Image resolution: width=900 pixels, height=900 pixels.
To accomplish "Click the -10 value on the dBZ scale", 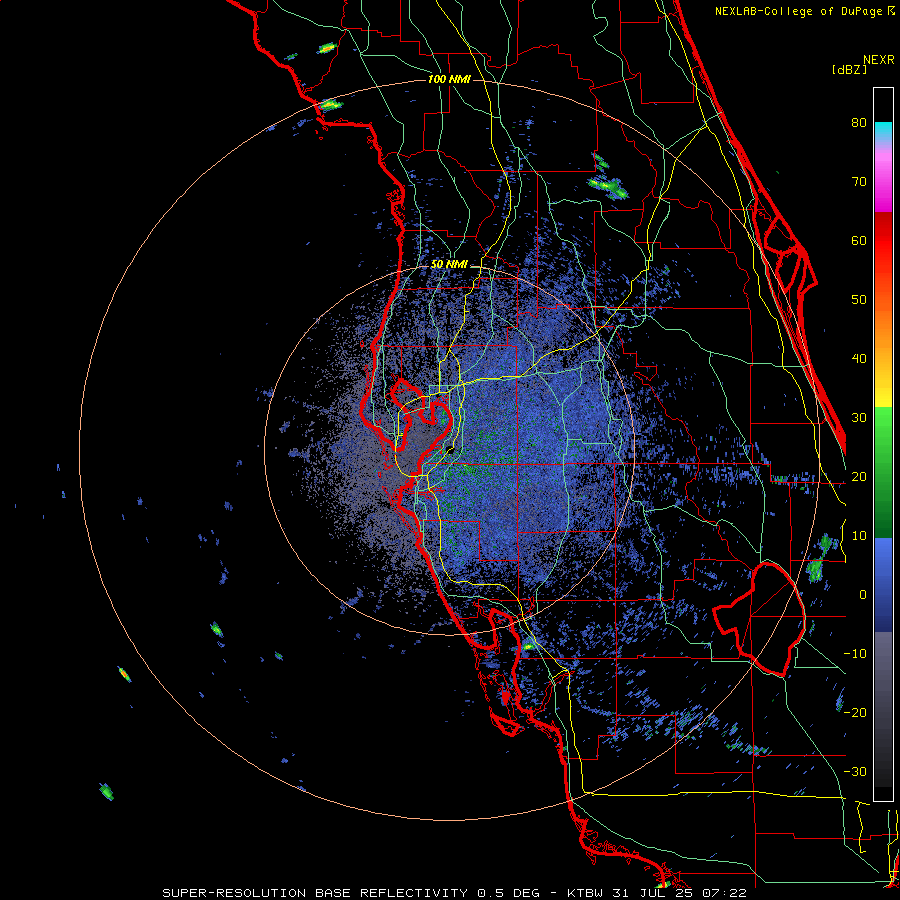I will point(855,654).
